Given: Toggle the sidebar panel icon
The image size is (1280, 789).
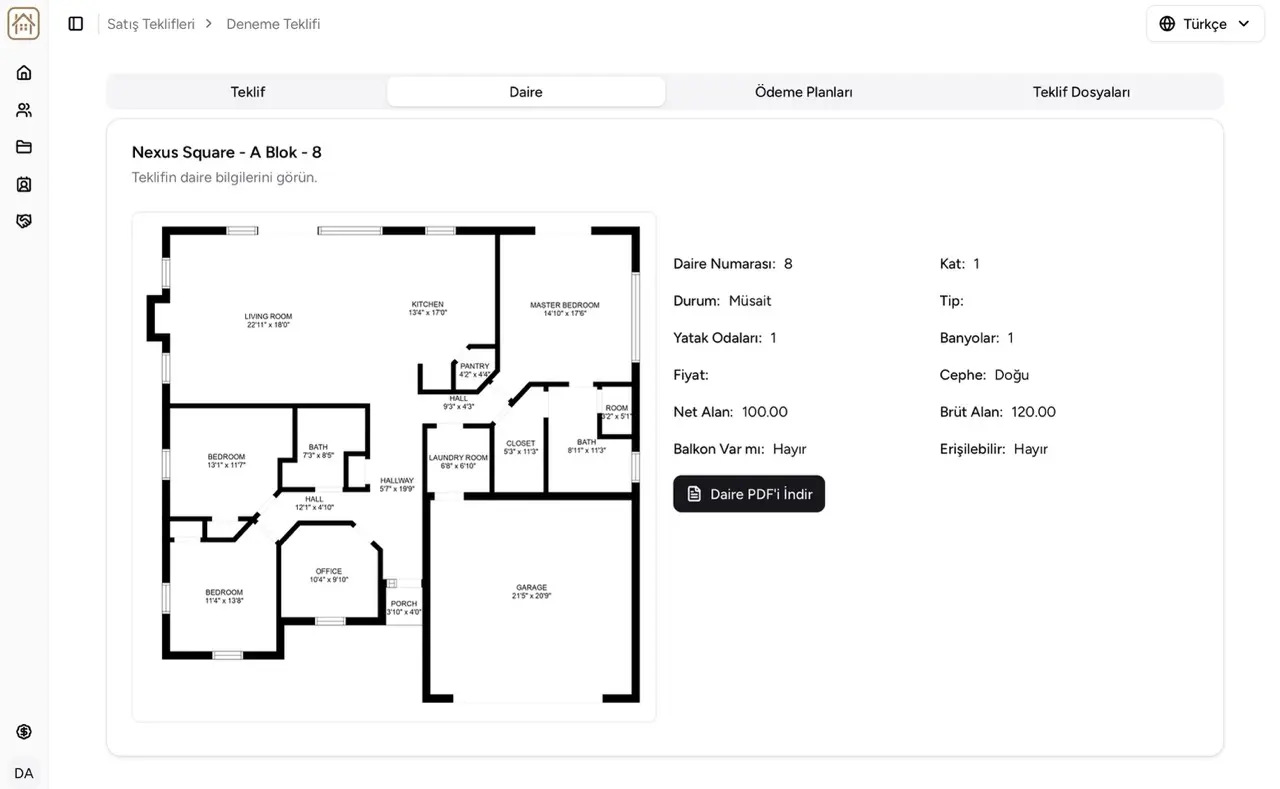Looking at the screenshot, I should [x=76, y=24].
